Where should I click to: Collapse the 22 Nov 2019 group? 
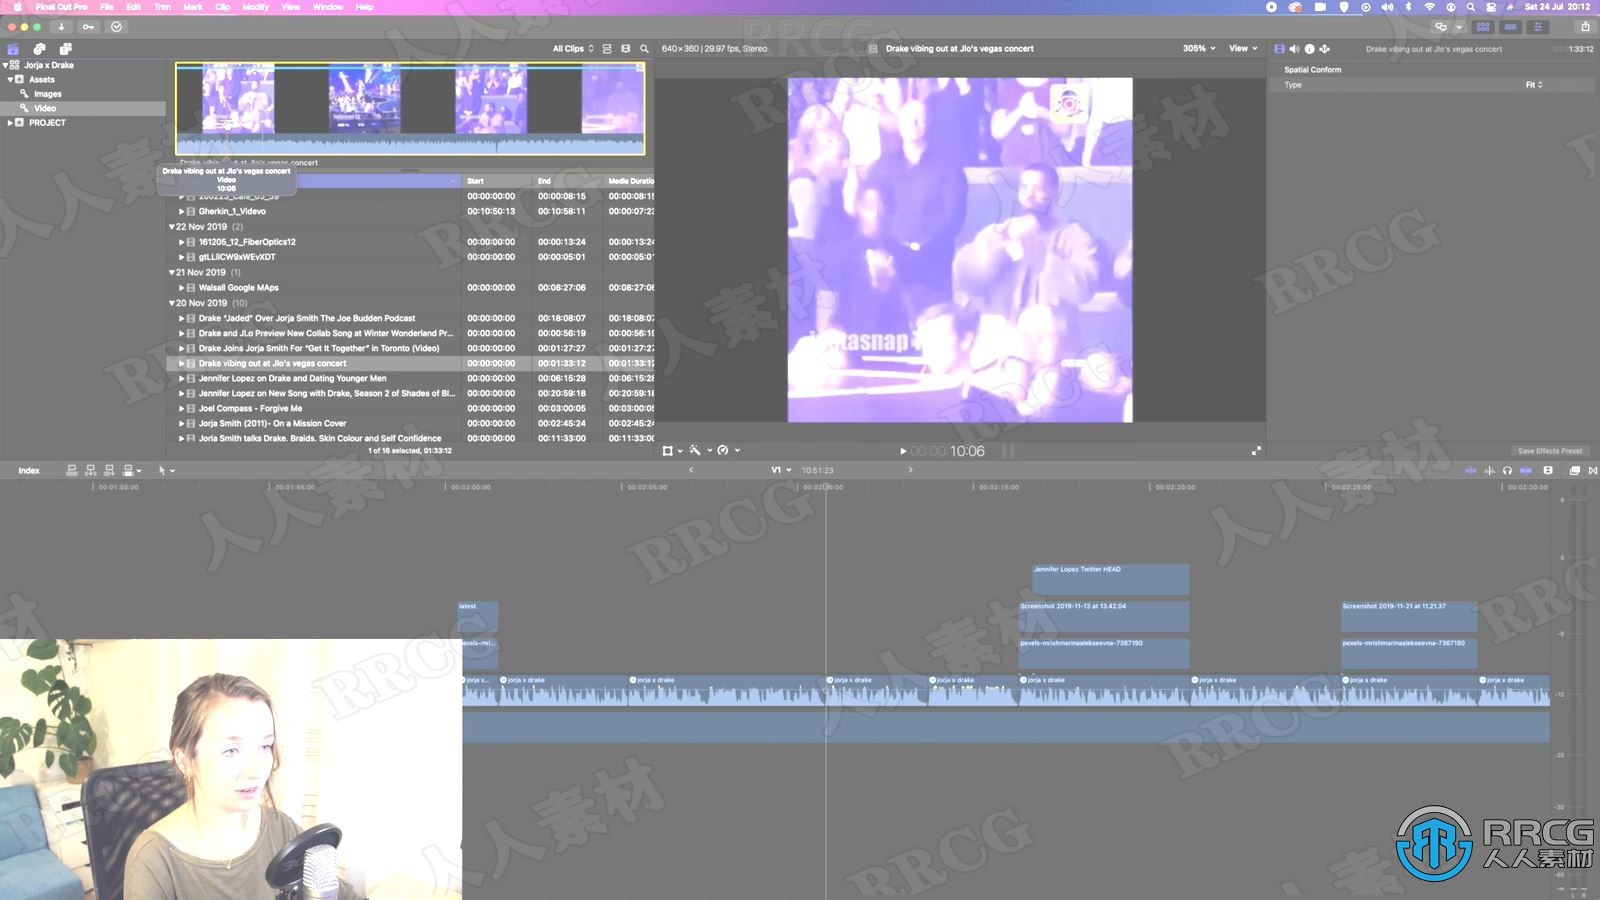[172, 227]
